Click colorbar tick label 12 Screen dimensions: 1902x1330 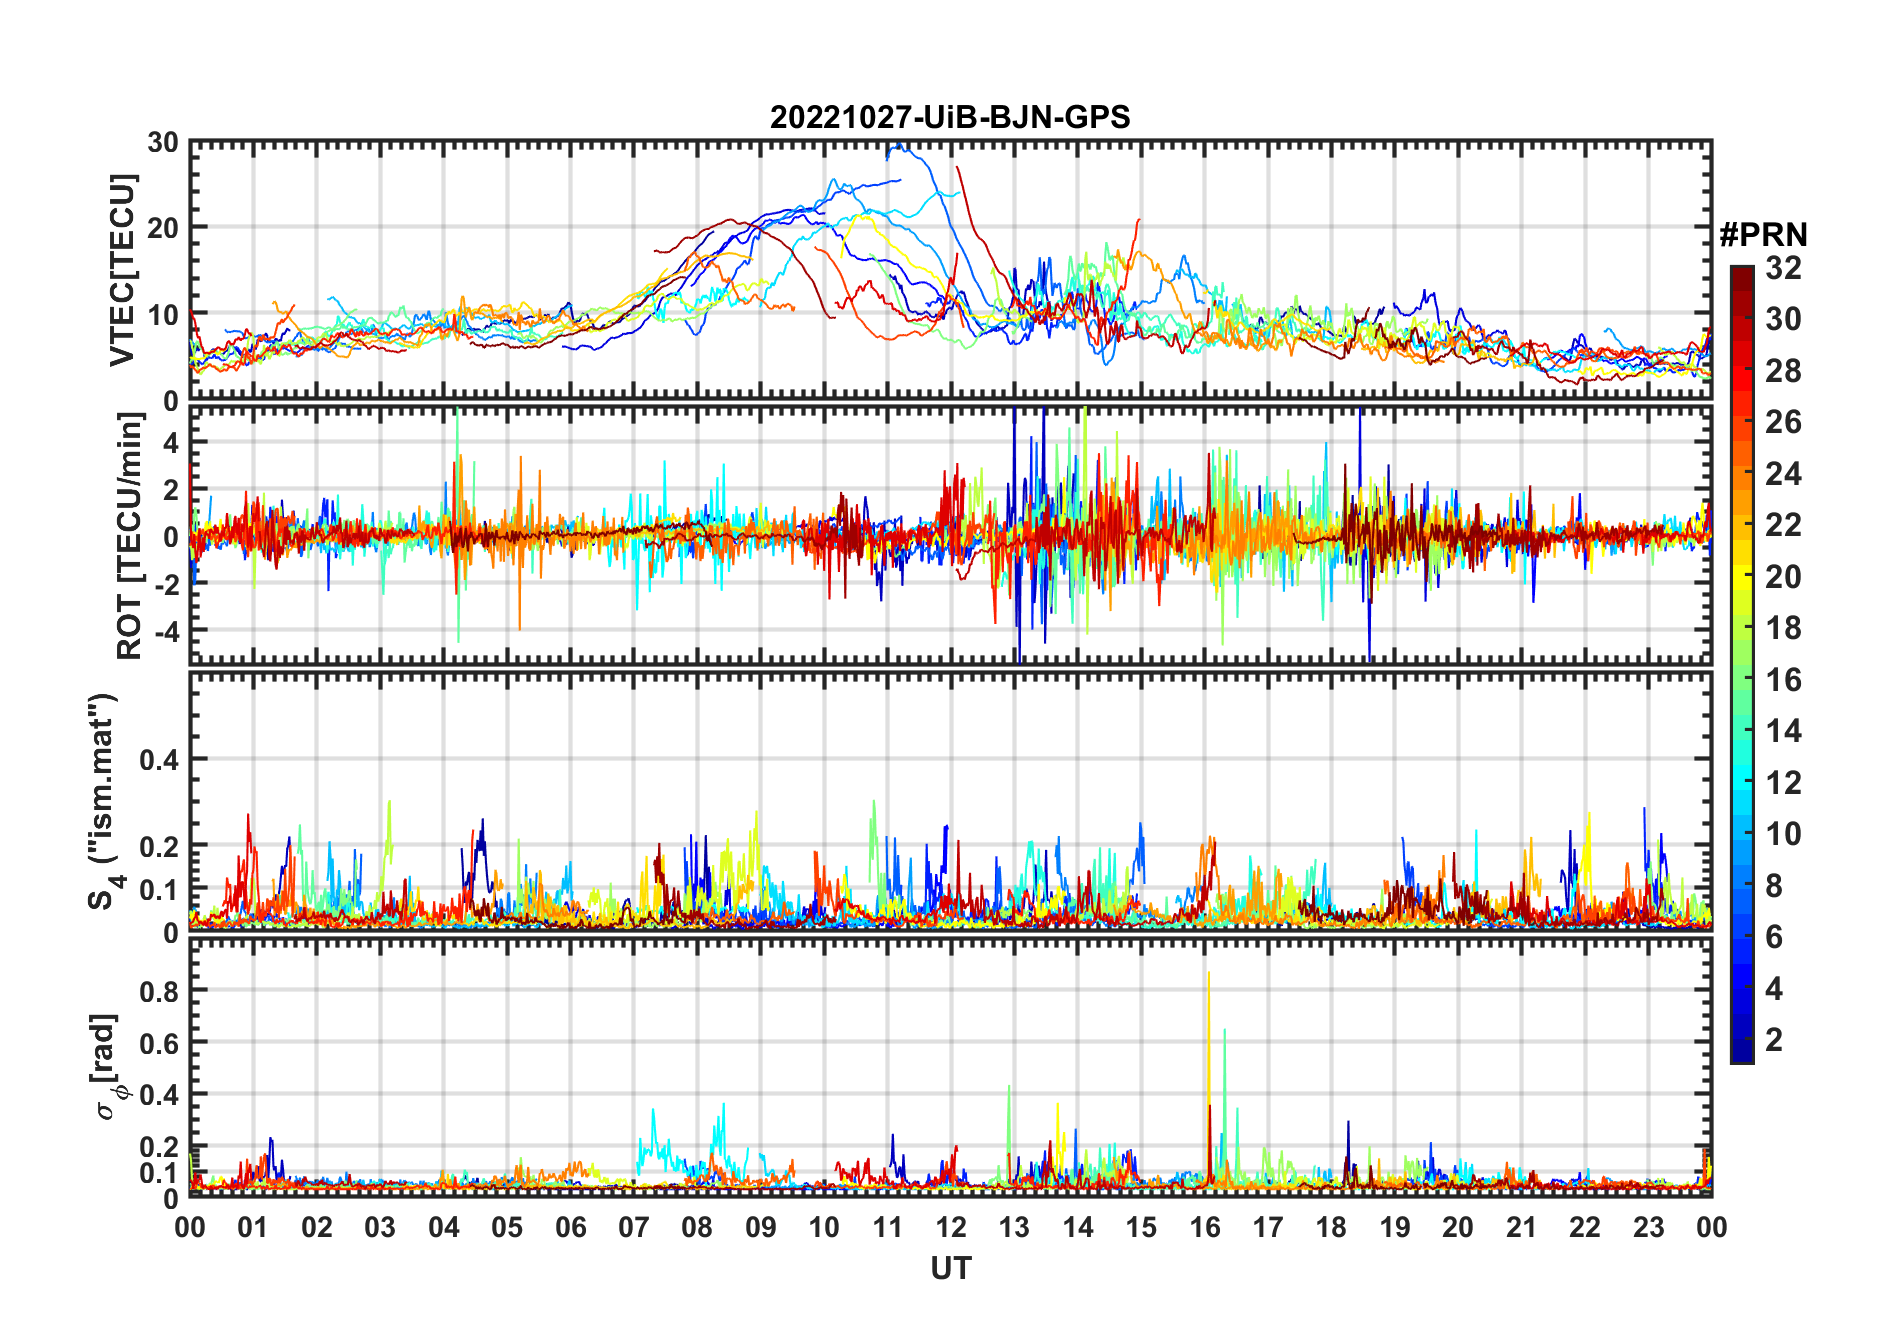pyautogui.click(x=1783, y=783)
